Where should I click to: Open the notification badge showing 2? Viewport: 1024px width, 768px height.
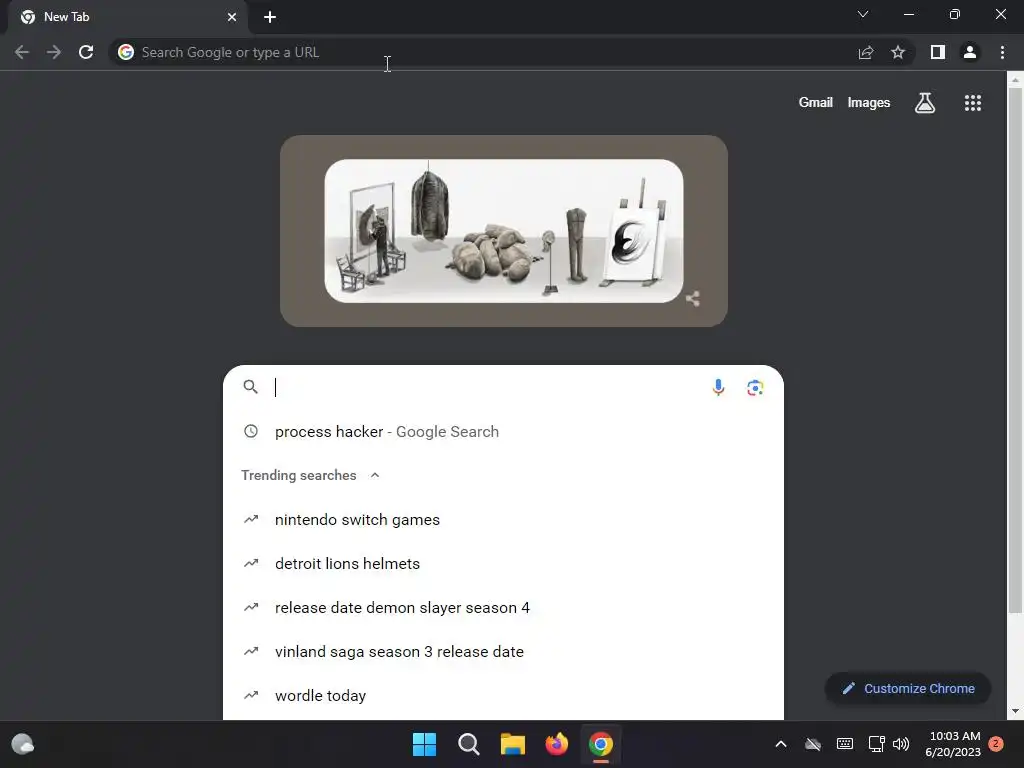coord(996,744)
